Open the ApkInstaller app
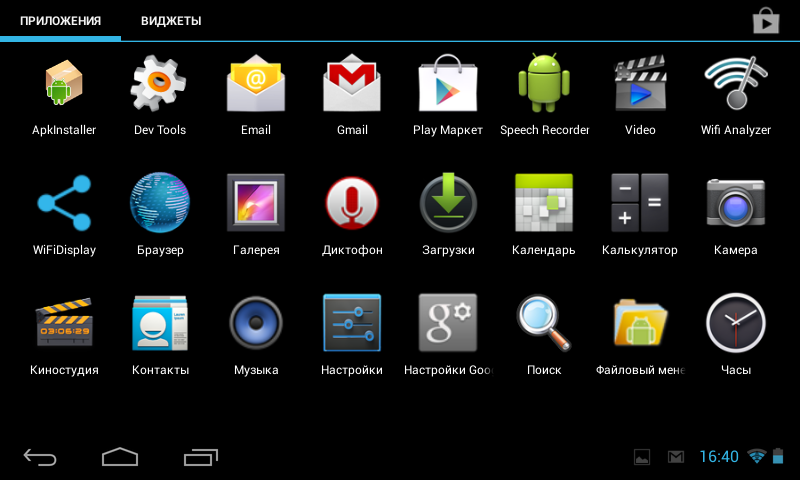Image resolution: width=800 pixels, height=480 pixels. click(64, 83)
